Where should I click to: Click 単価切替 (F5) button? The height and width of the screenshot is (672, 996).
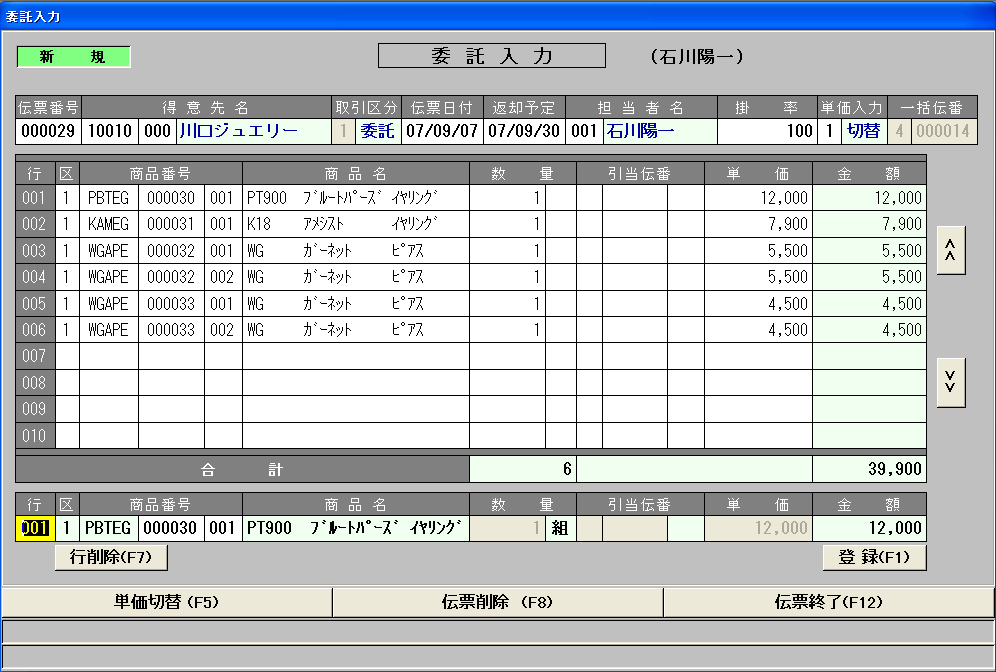click(166, 601)
